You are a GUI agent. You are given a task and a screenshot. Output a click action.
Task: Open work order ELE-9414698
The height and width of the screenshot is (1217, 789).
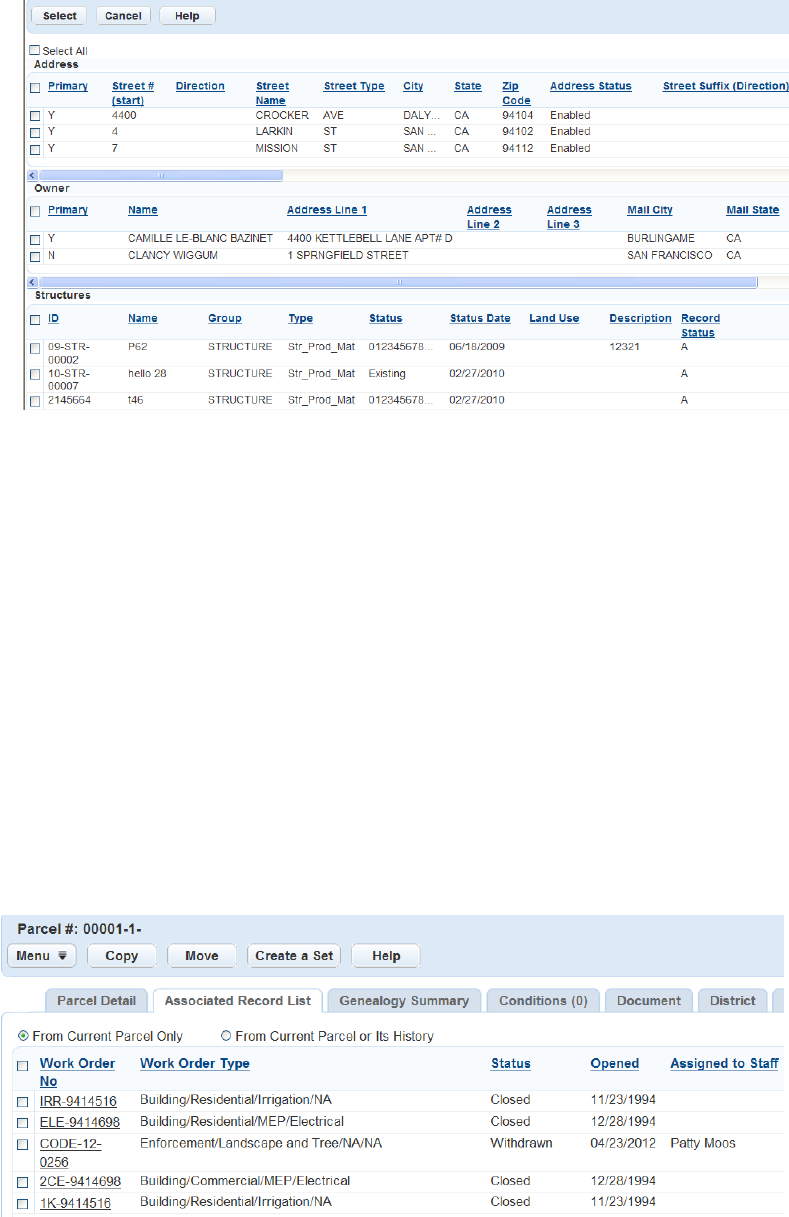pyautogui.click(x=80, y=1121)
